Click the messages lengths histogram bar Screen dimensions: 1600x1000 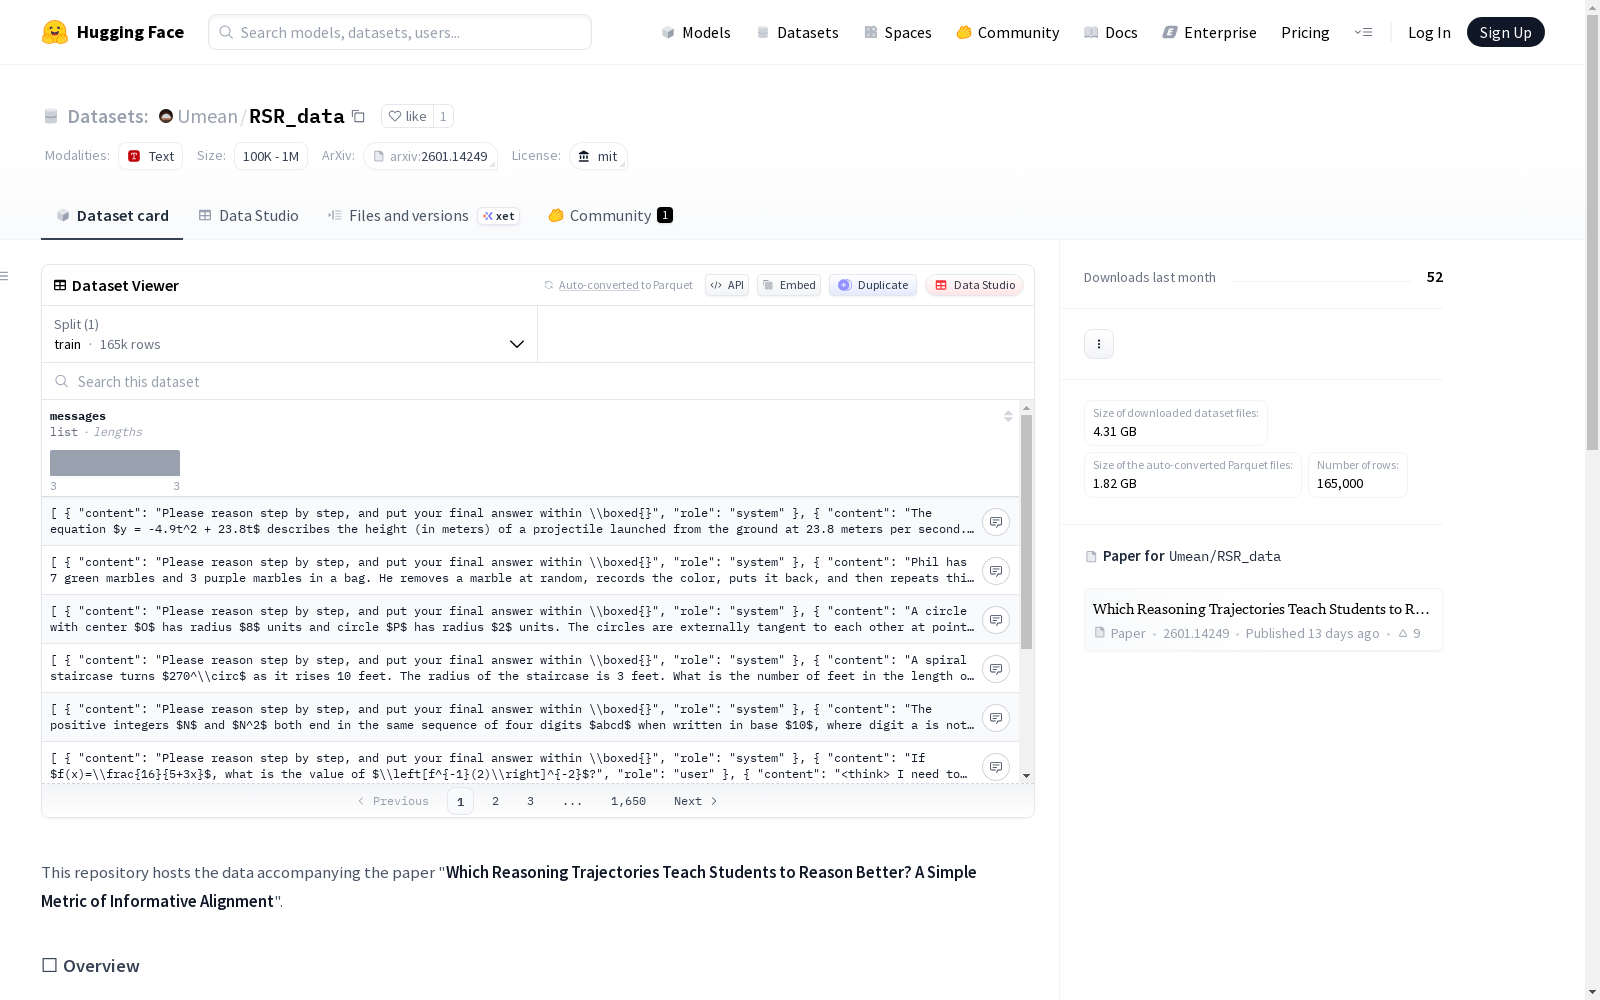(x=115, y=463)
